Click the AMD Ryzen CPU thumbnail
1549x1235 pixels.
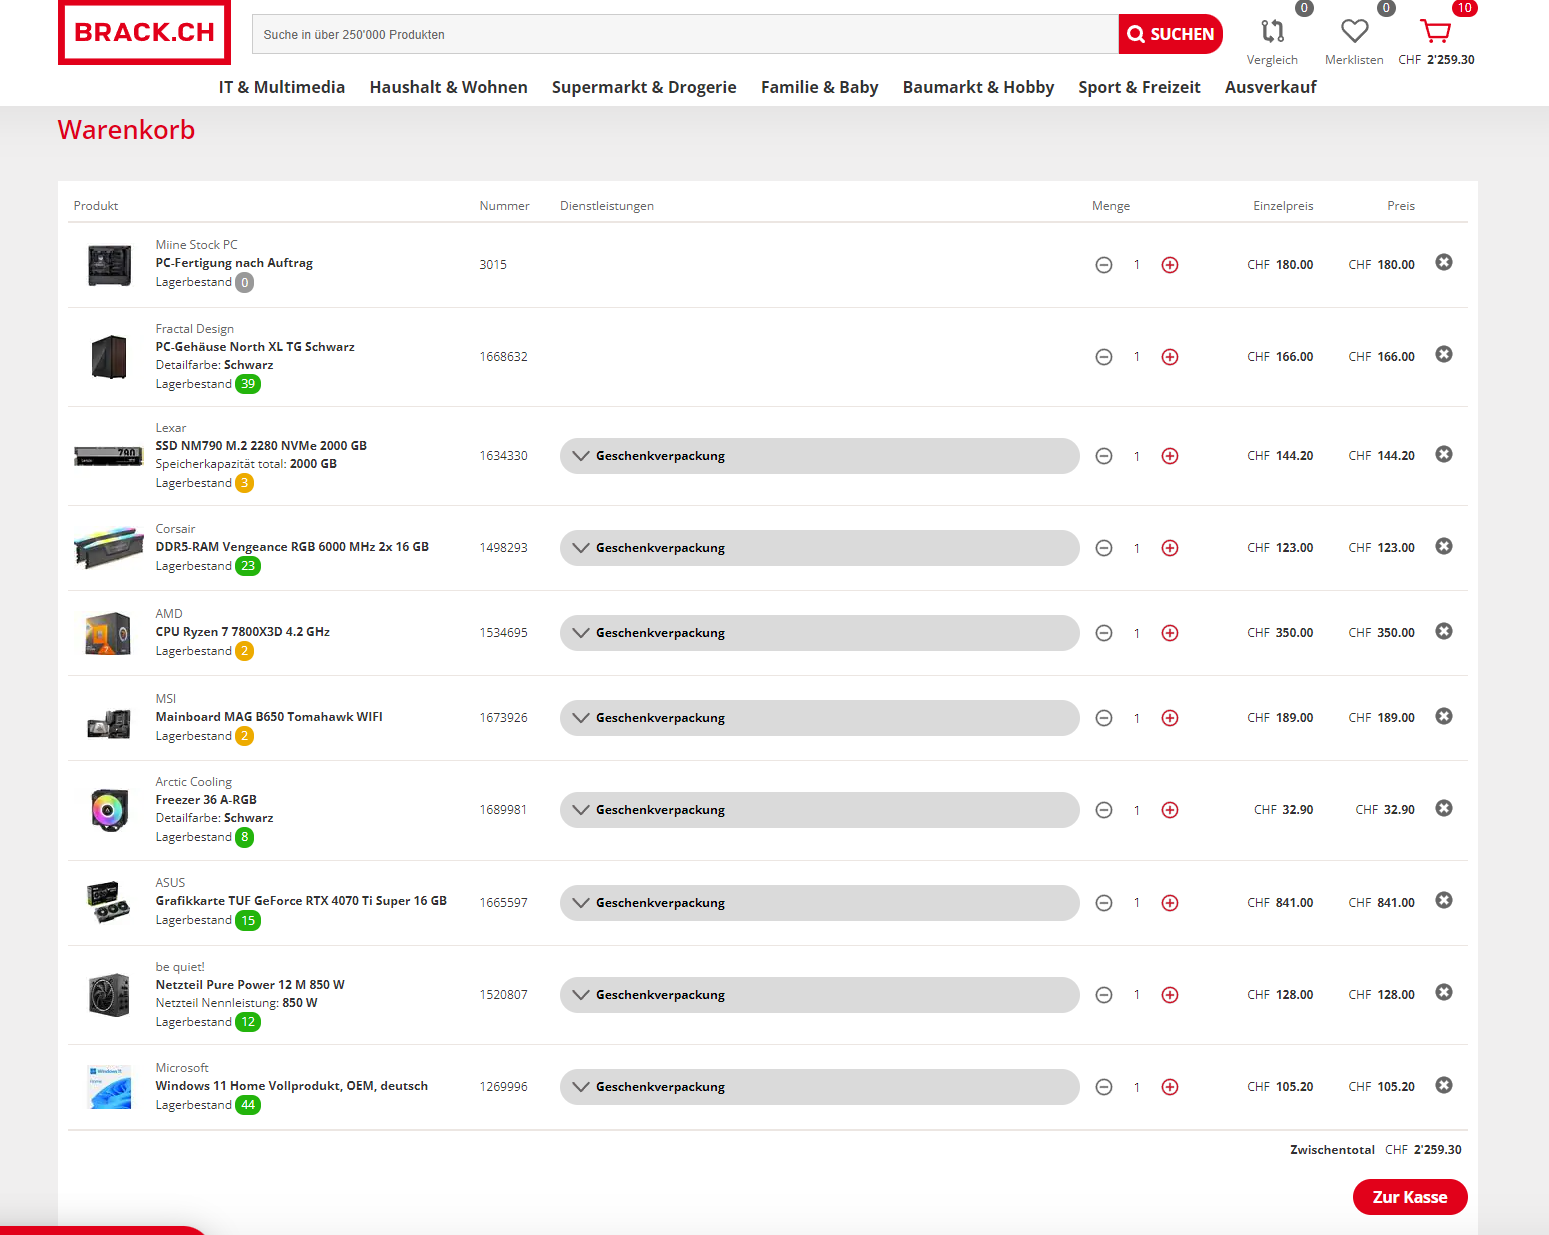click(109, 633)
